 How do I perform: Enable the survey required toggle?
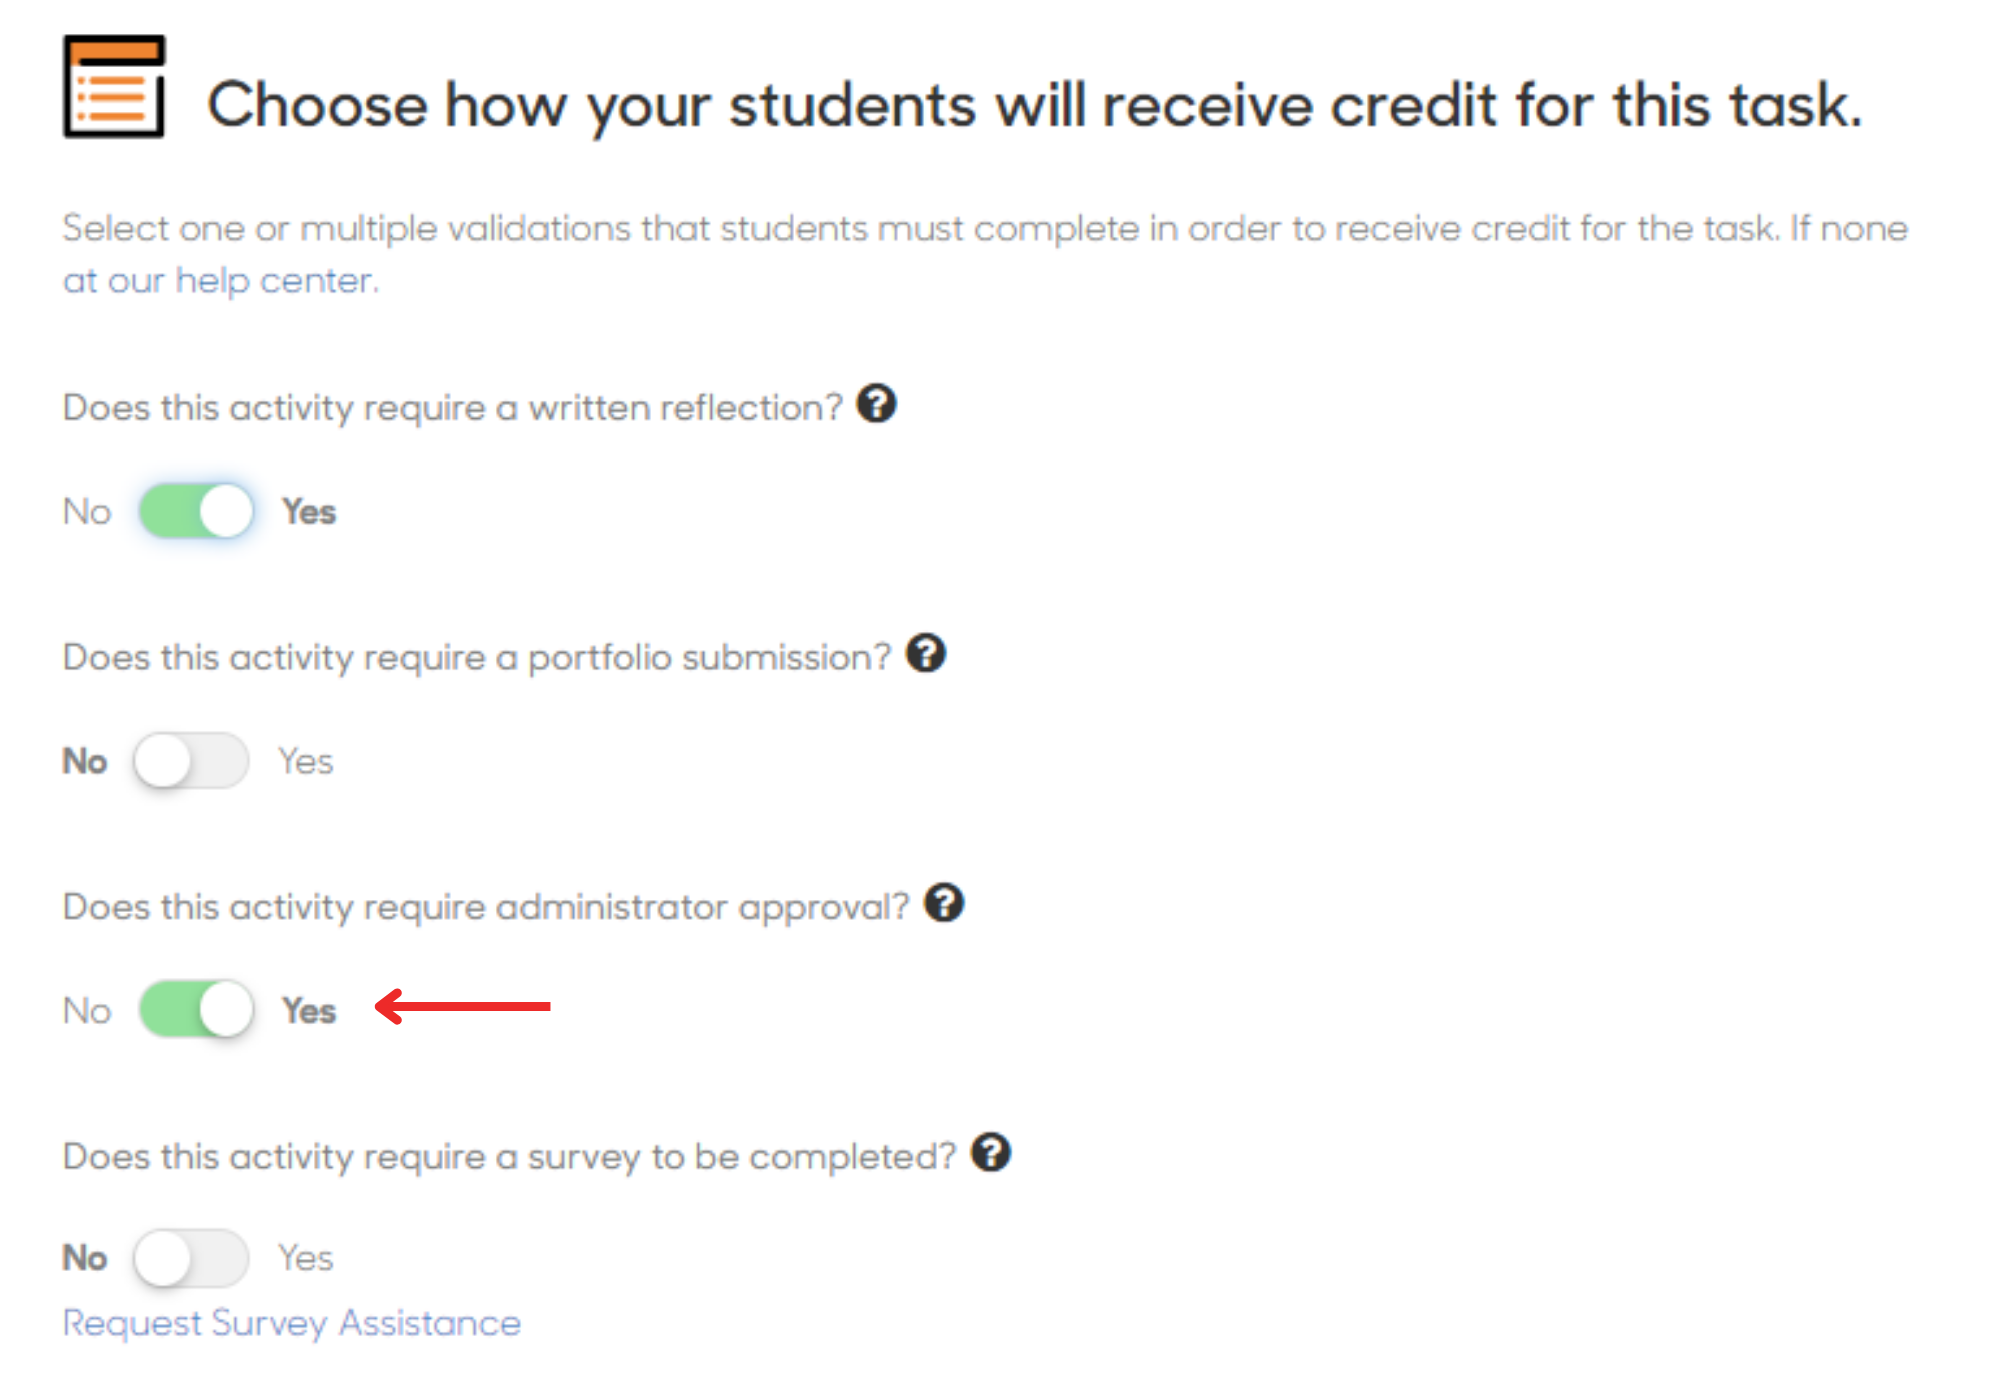pos(191,1258)
